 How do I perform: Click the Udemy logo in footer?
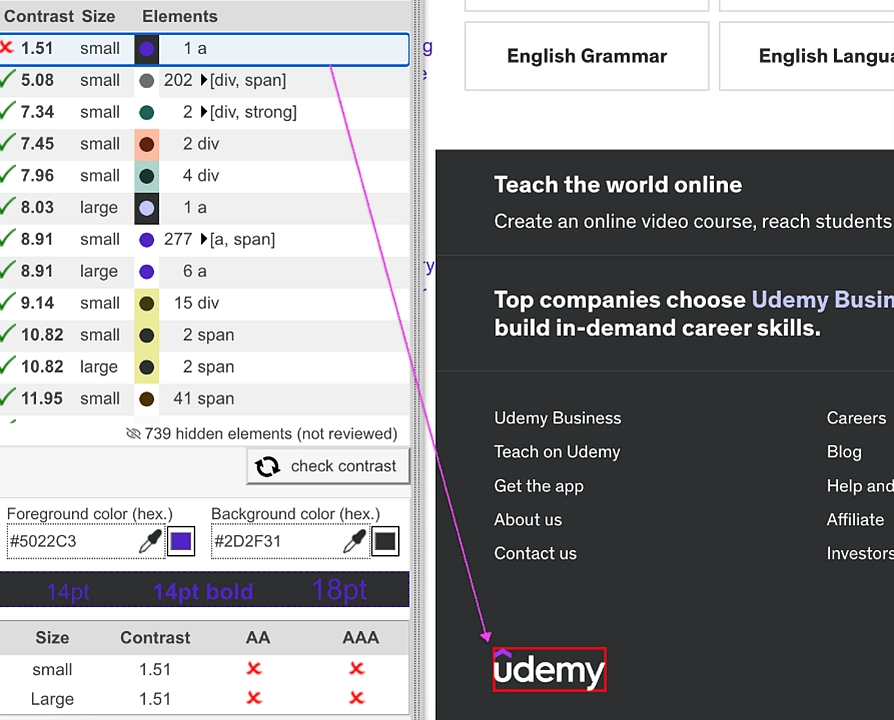pyautogui.click(x=549, y=669)
